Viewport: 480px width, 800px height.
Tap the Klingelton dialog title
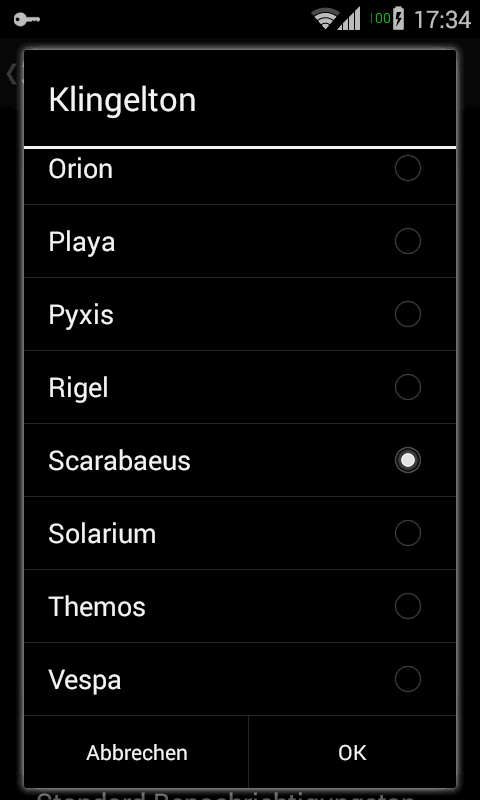click(122, 101)
